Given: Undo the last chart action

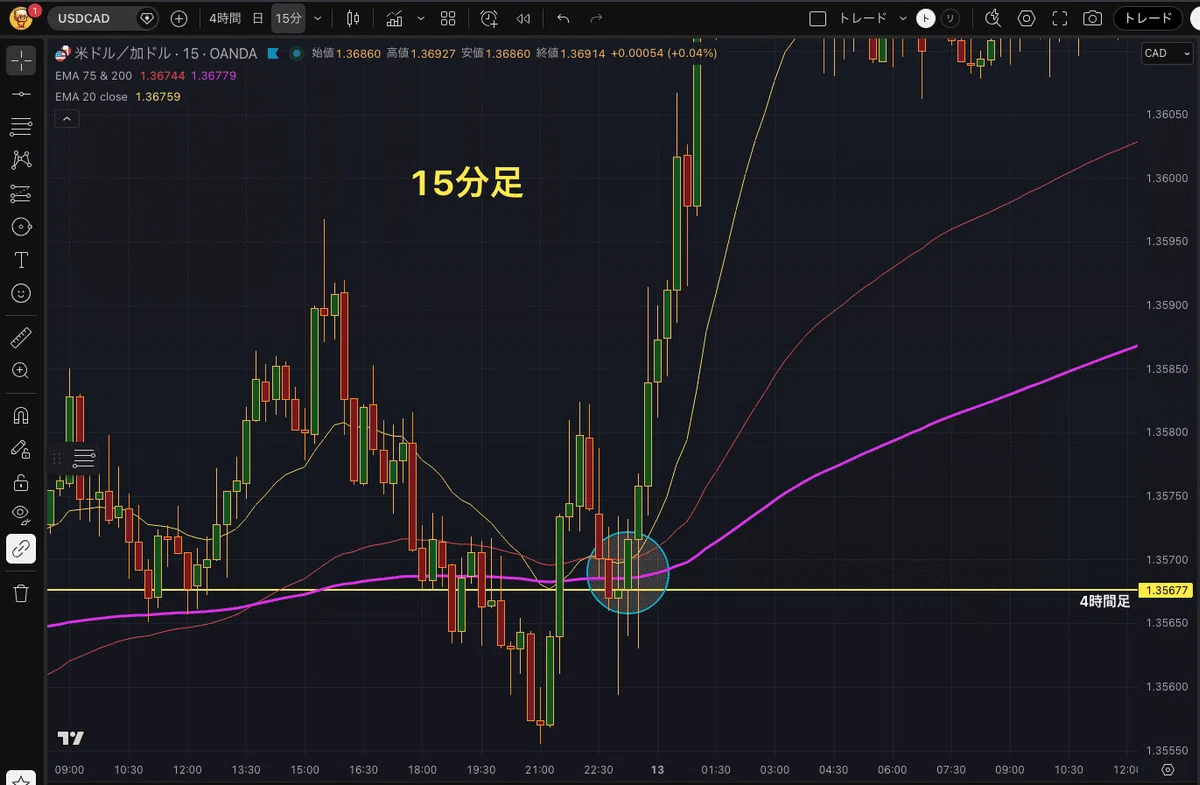Looking at the screenshot, I should [563, 18].
